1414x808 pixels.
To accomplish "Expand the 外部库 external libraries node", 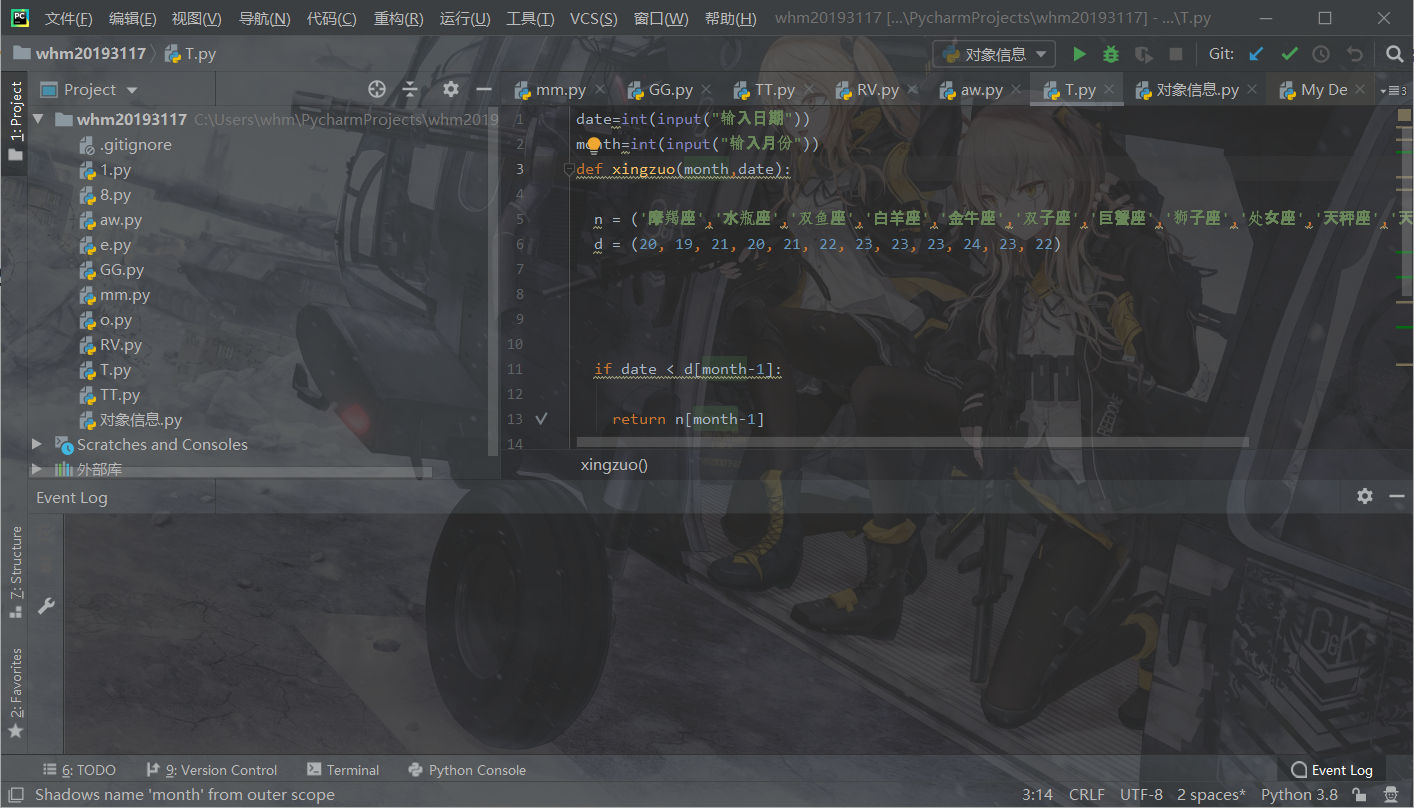I will (x=38, y=469).
